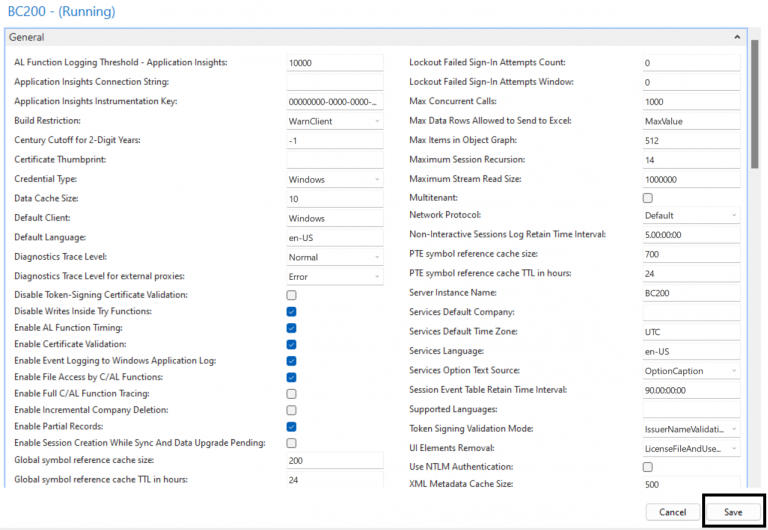
Task: Click Server Instance Name field
Action: tap(691, 294)
